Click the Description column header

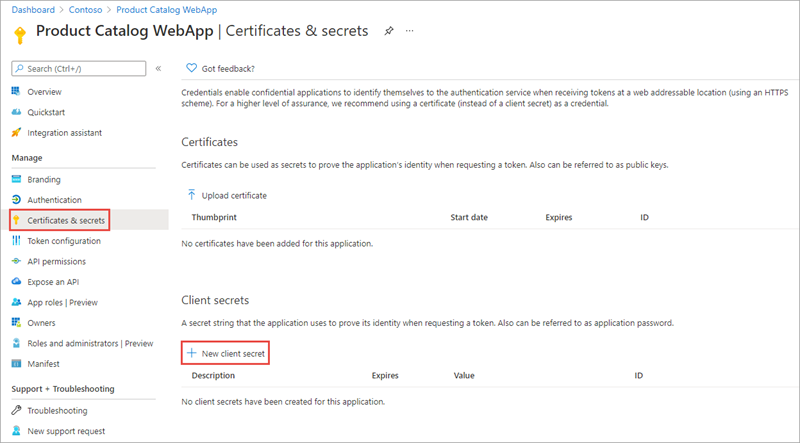point(213,375)
